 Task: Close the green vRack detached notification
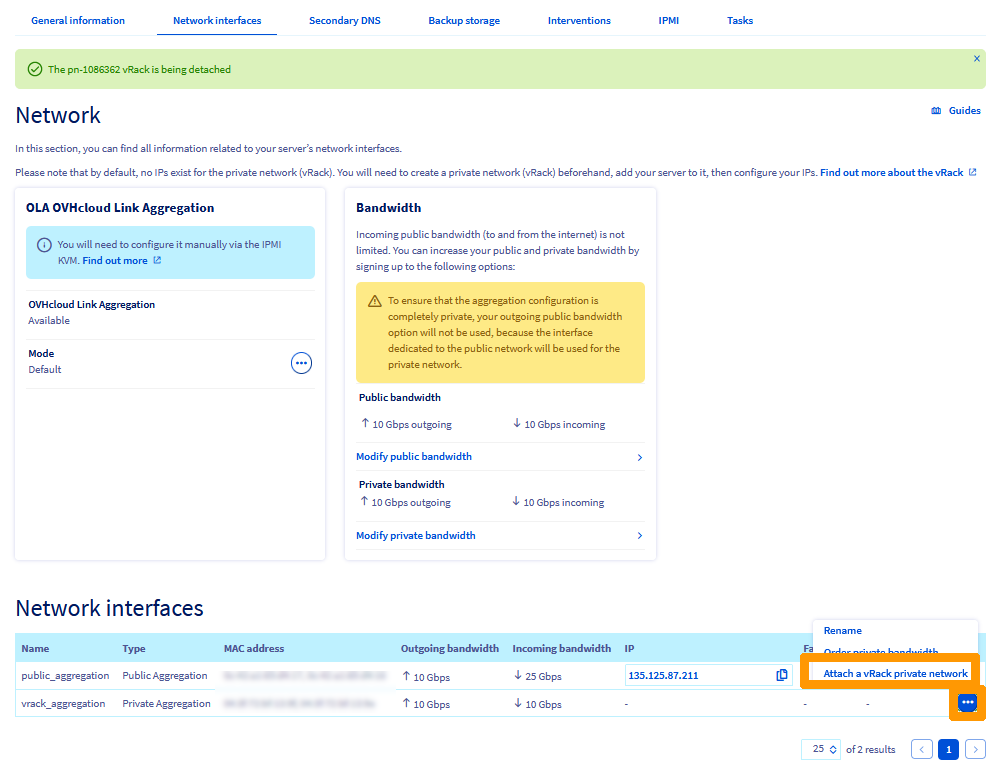[977, 59]
